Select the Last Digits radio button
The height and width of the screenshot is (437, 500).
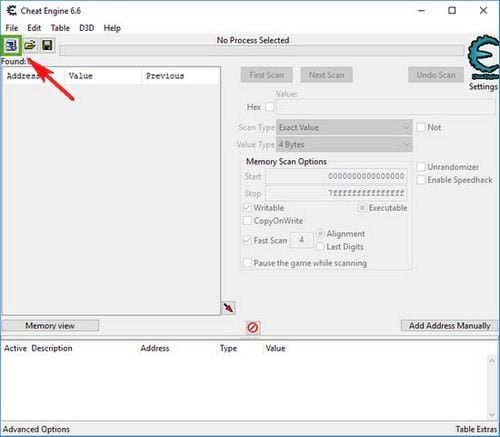320,247
